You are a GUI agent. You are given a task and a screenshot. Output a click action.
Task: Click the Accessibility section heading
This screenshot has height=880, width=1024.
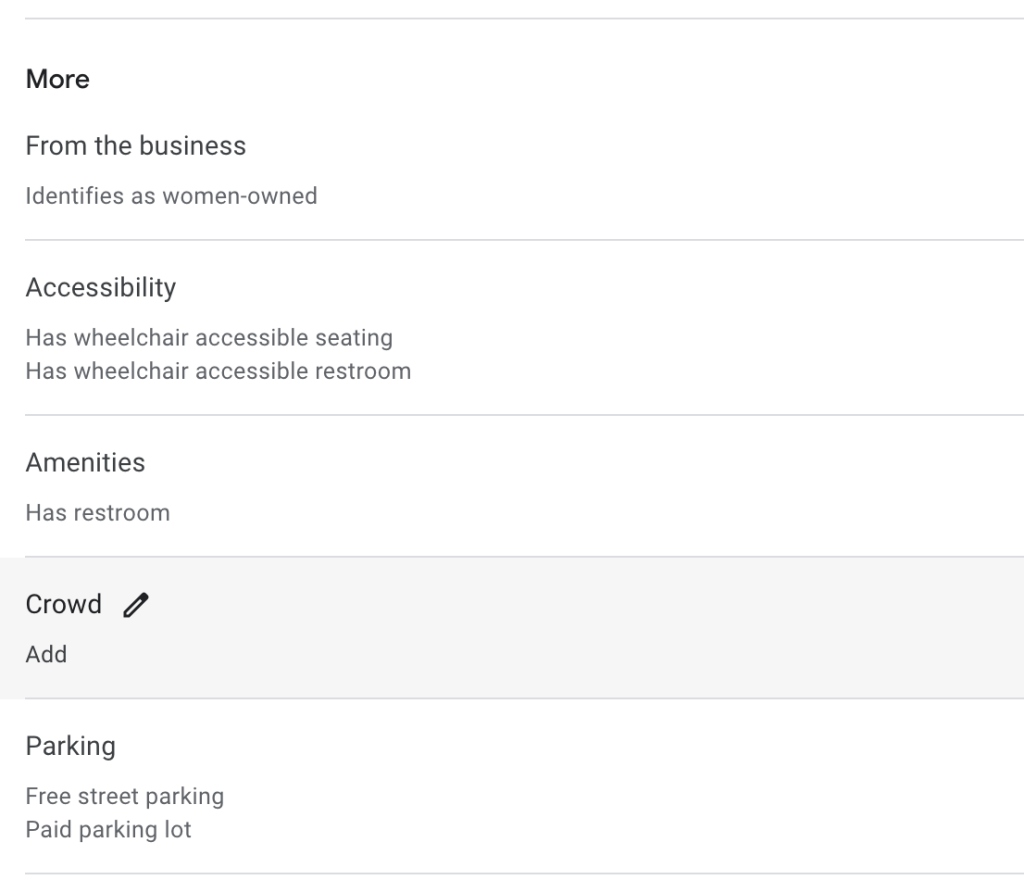click(x=100, y=288)
